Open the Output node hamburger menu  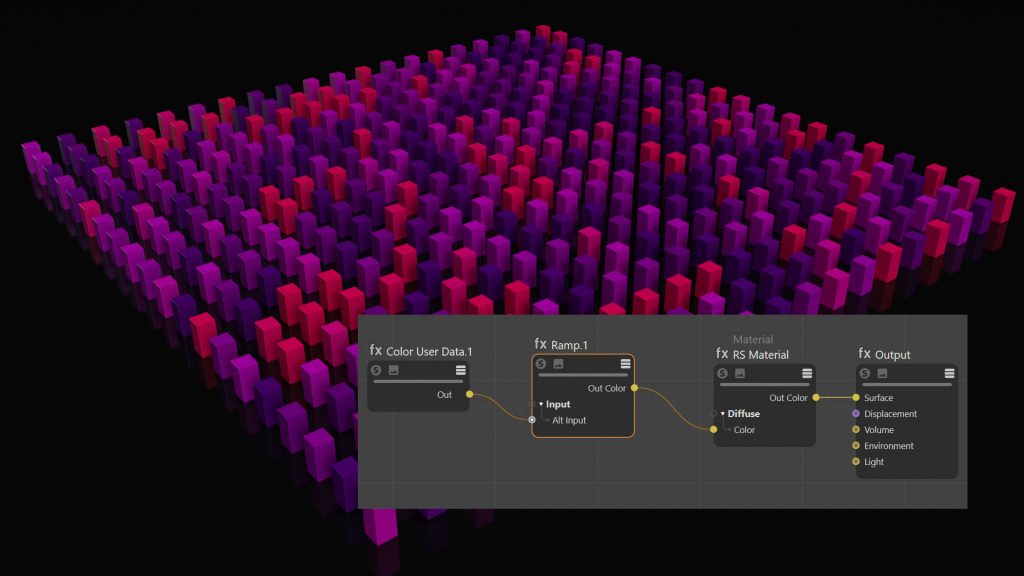949,374
